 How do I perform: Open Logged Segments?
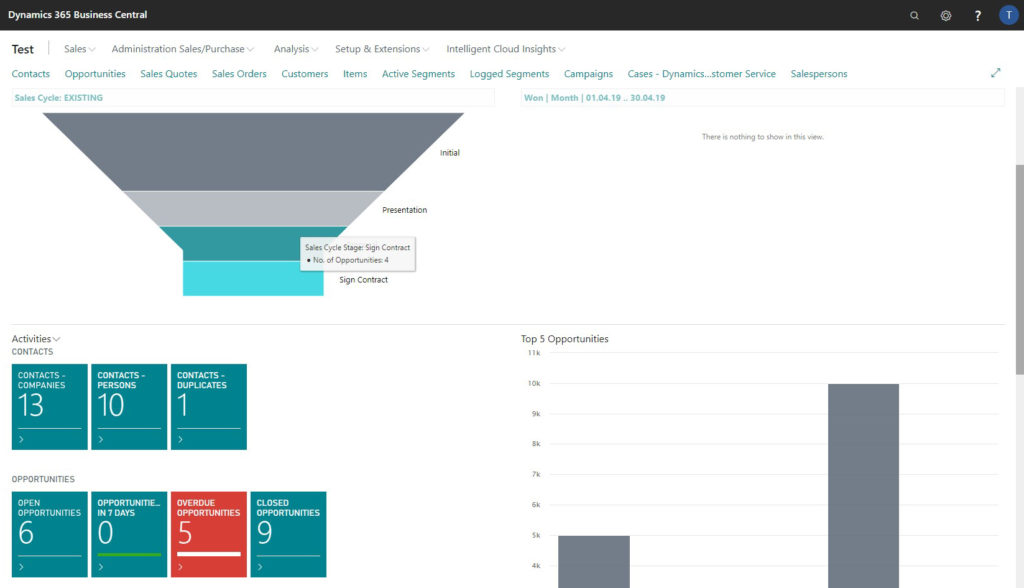(509, 74)
